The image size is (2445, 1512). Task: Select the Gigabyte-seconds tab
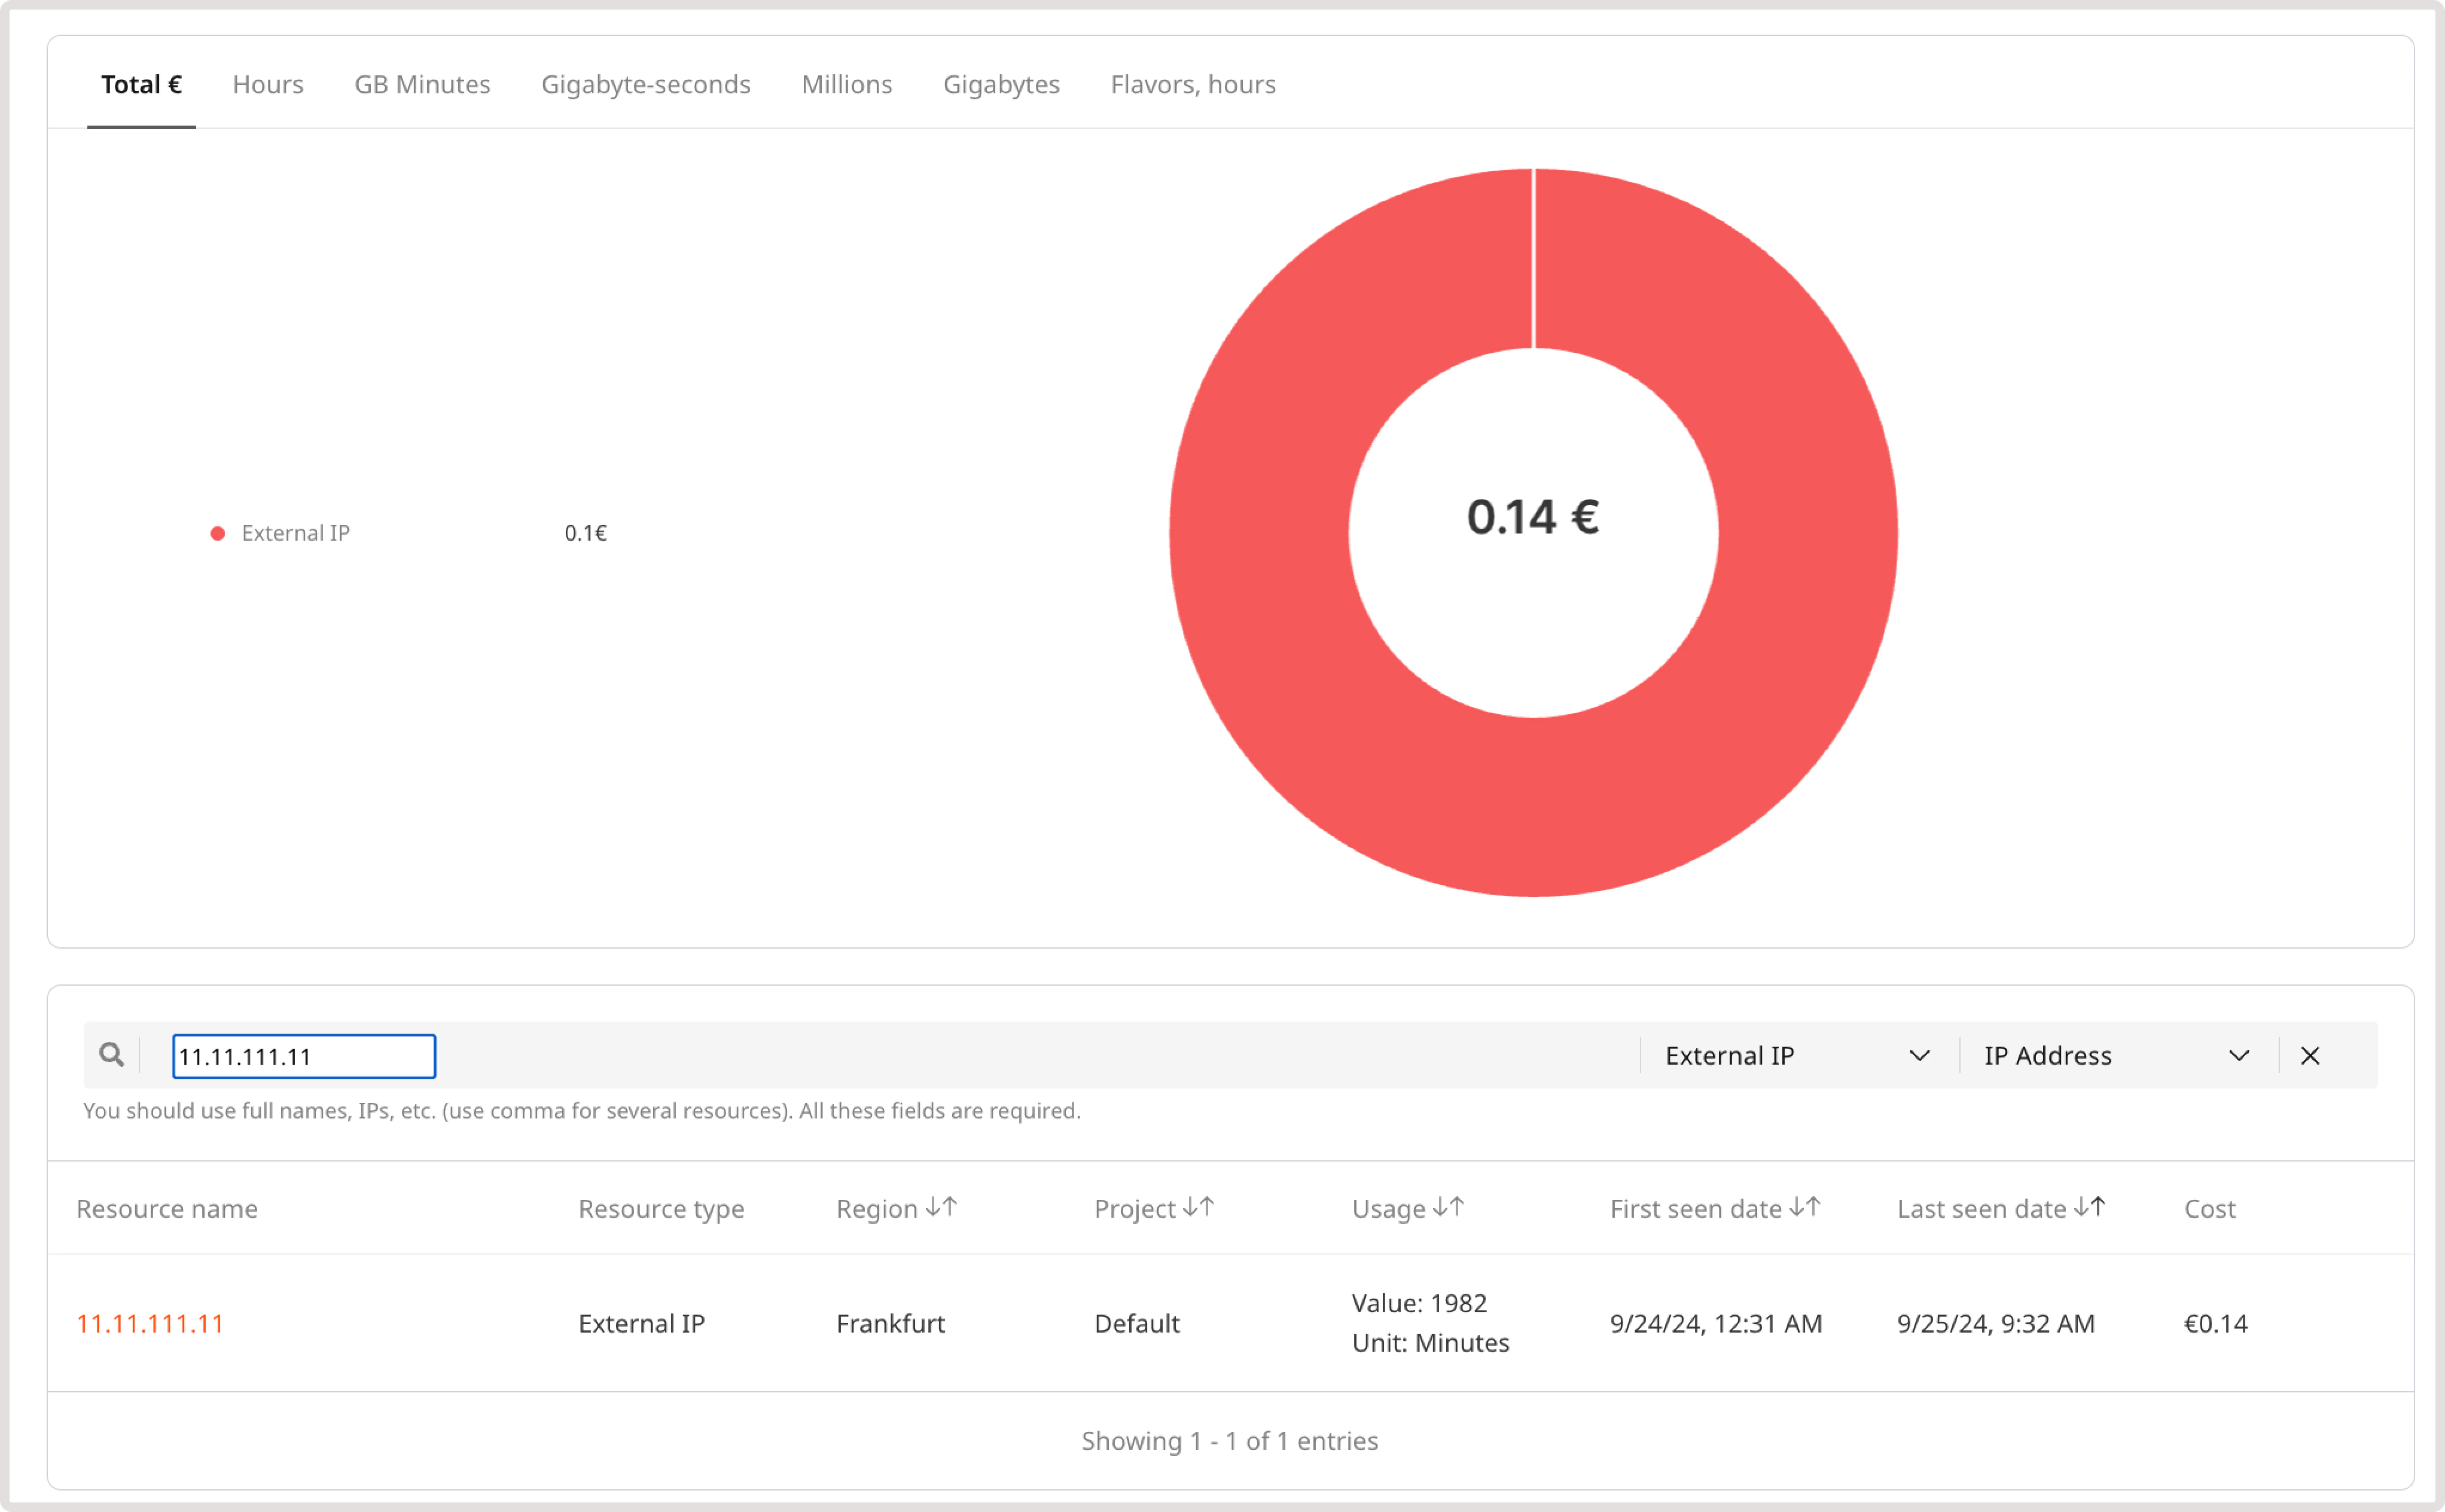646,84
